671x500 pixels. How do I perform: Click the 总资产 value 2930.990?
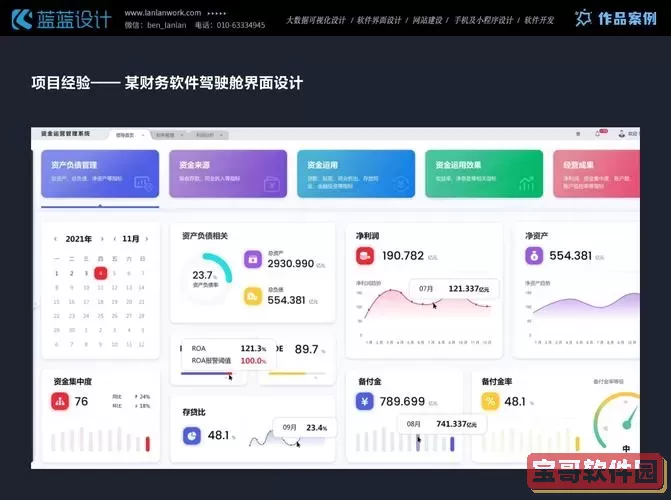pos(291,264)
